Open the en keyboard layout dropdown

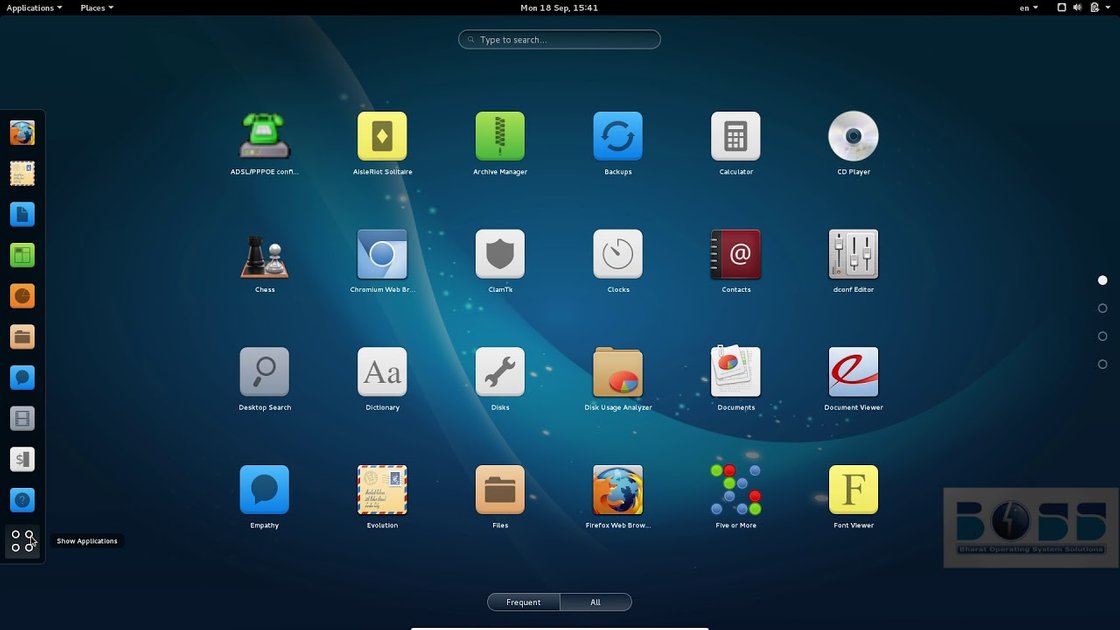1027,7
